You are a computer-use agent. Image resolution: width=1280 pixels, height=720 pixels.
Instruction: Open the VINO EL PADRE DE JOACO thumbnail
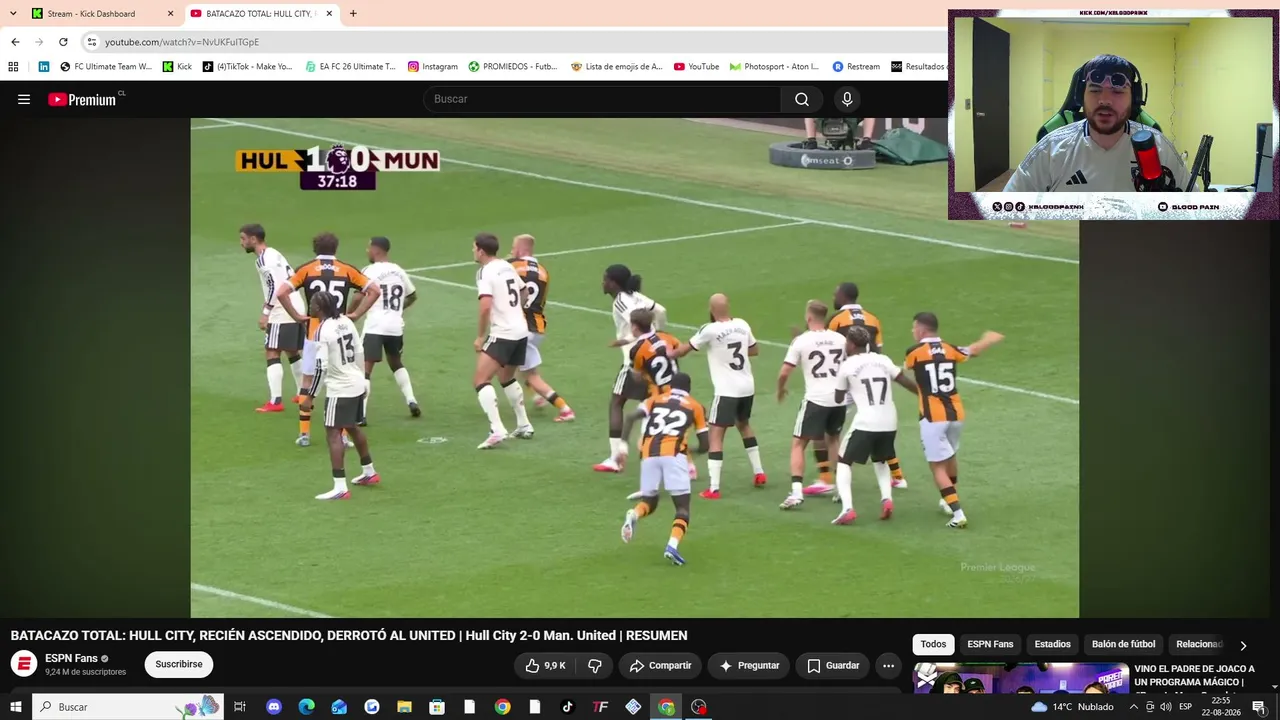point(1021,677)
